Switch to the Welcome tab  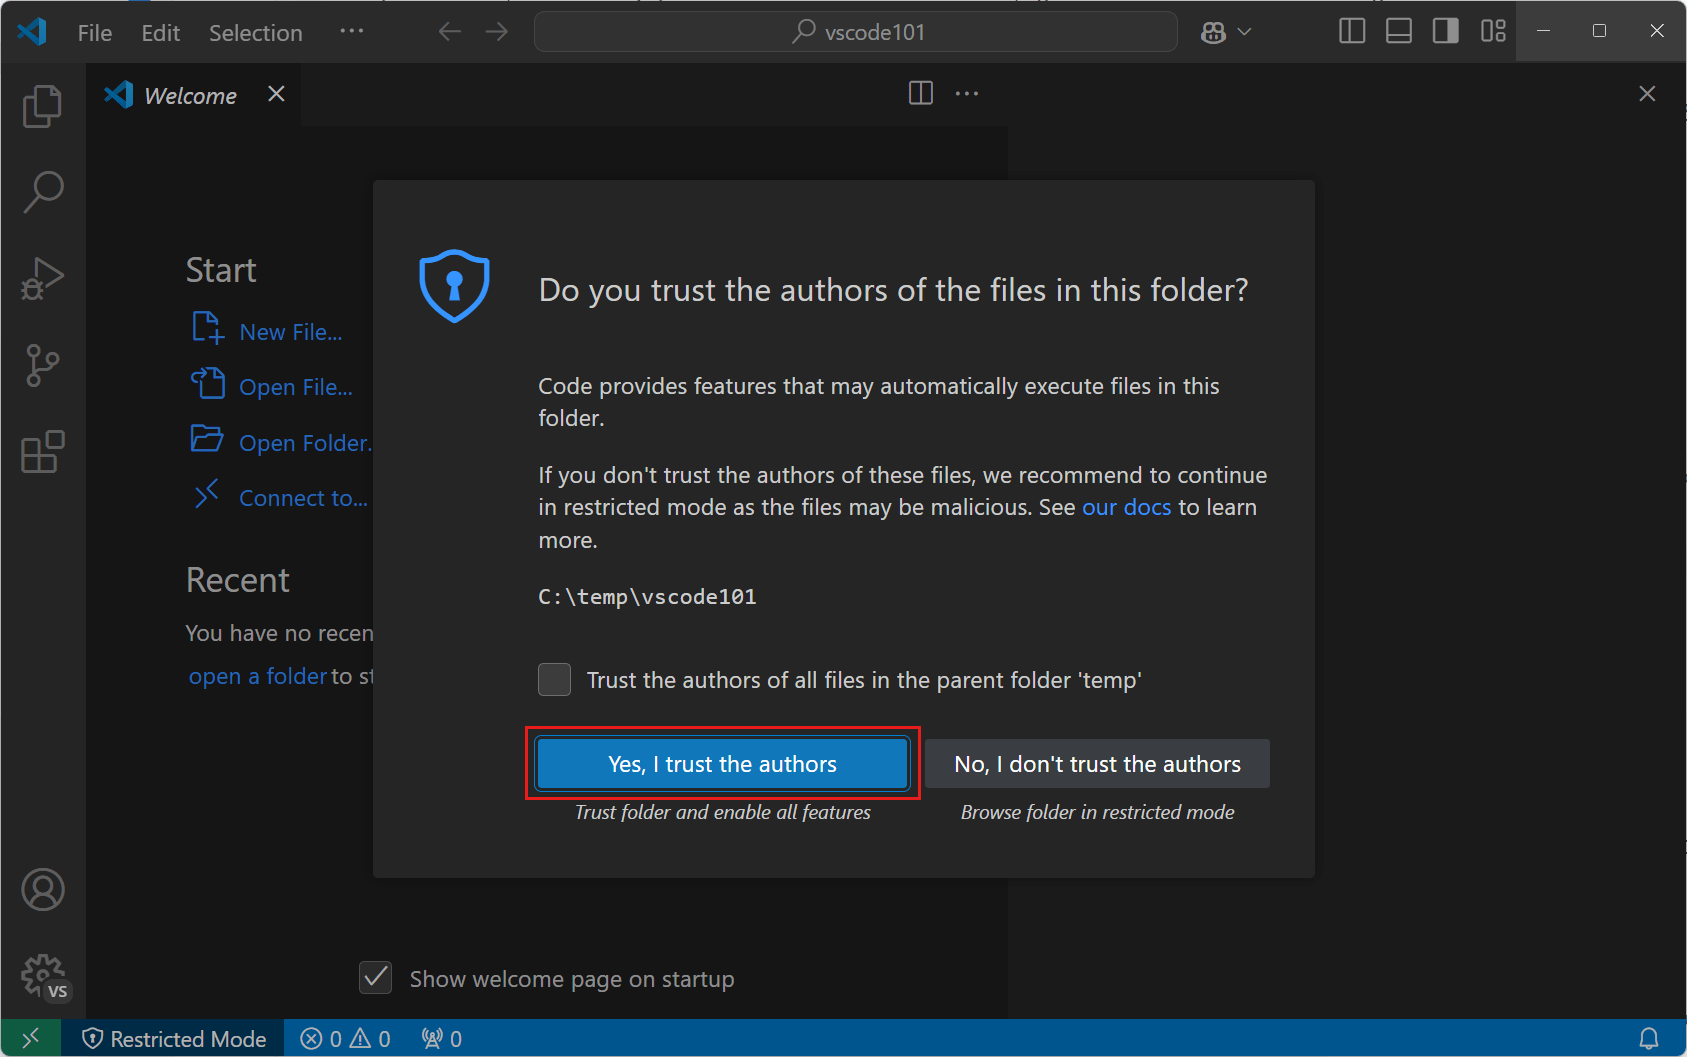click(189, 94)
